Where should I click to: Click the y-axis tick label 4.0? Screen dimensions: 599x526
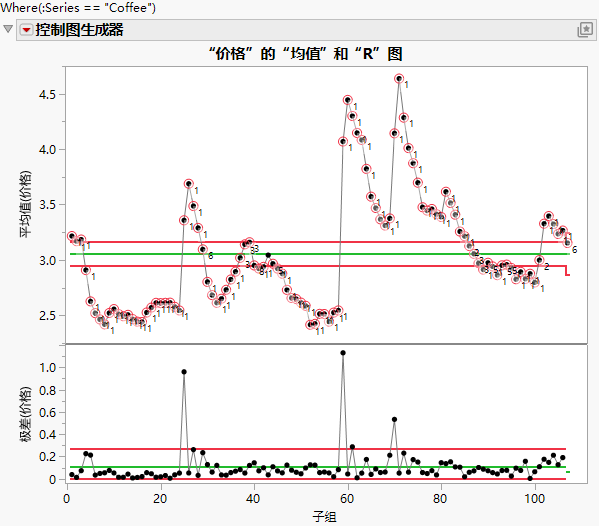[47, 150]
